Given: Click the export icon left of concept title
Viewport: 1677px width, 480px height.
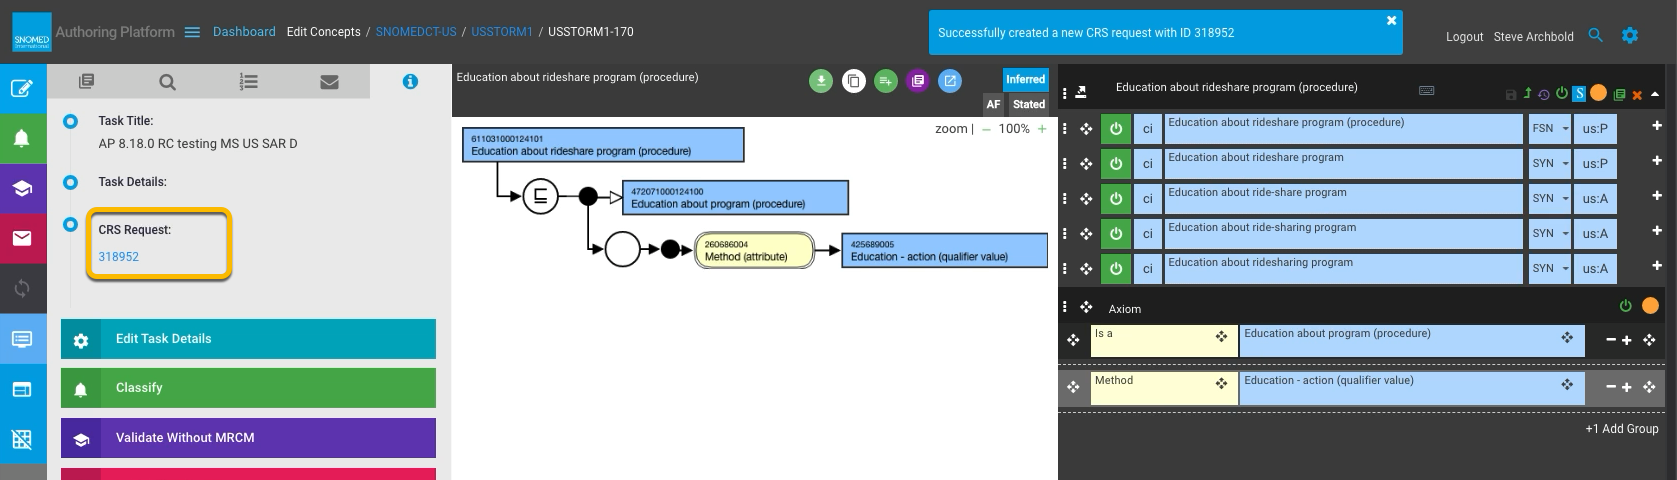Looking at the screenshot, I should tap(1081, 92).
